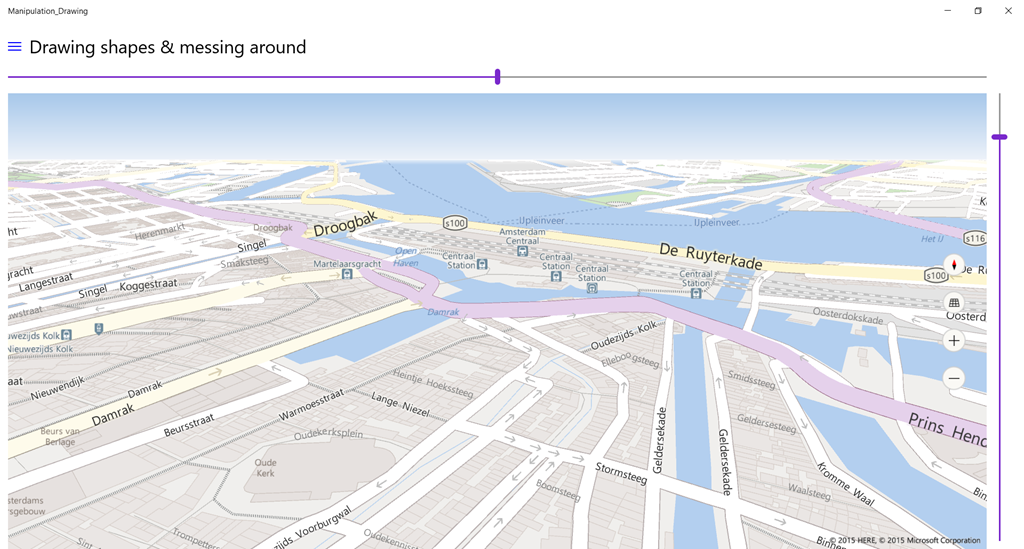The image size is (1024, 549).
Task: Click the Beurs van Berlage label
Action: point(60,436)
